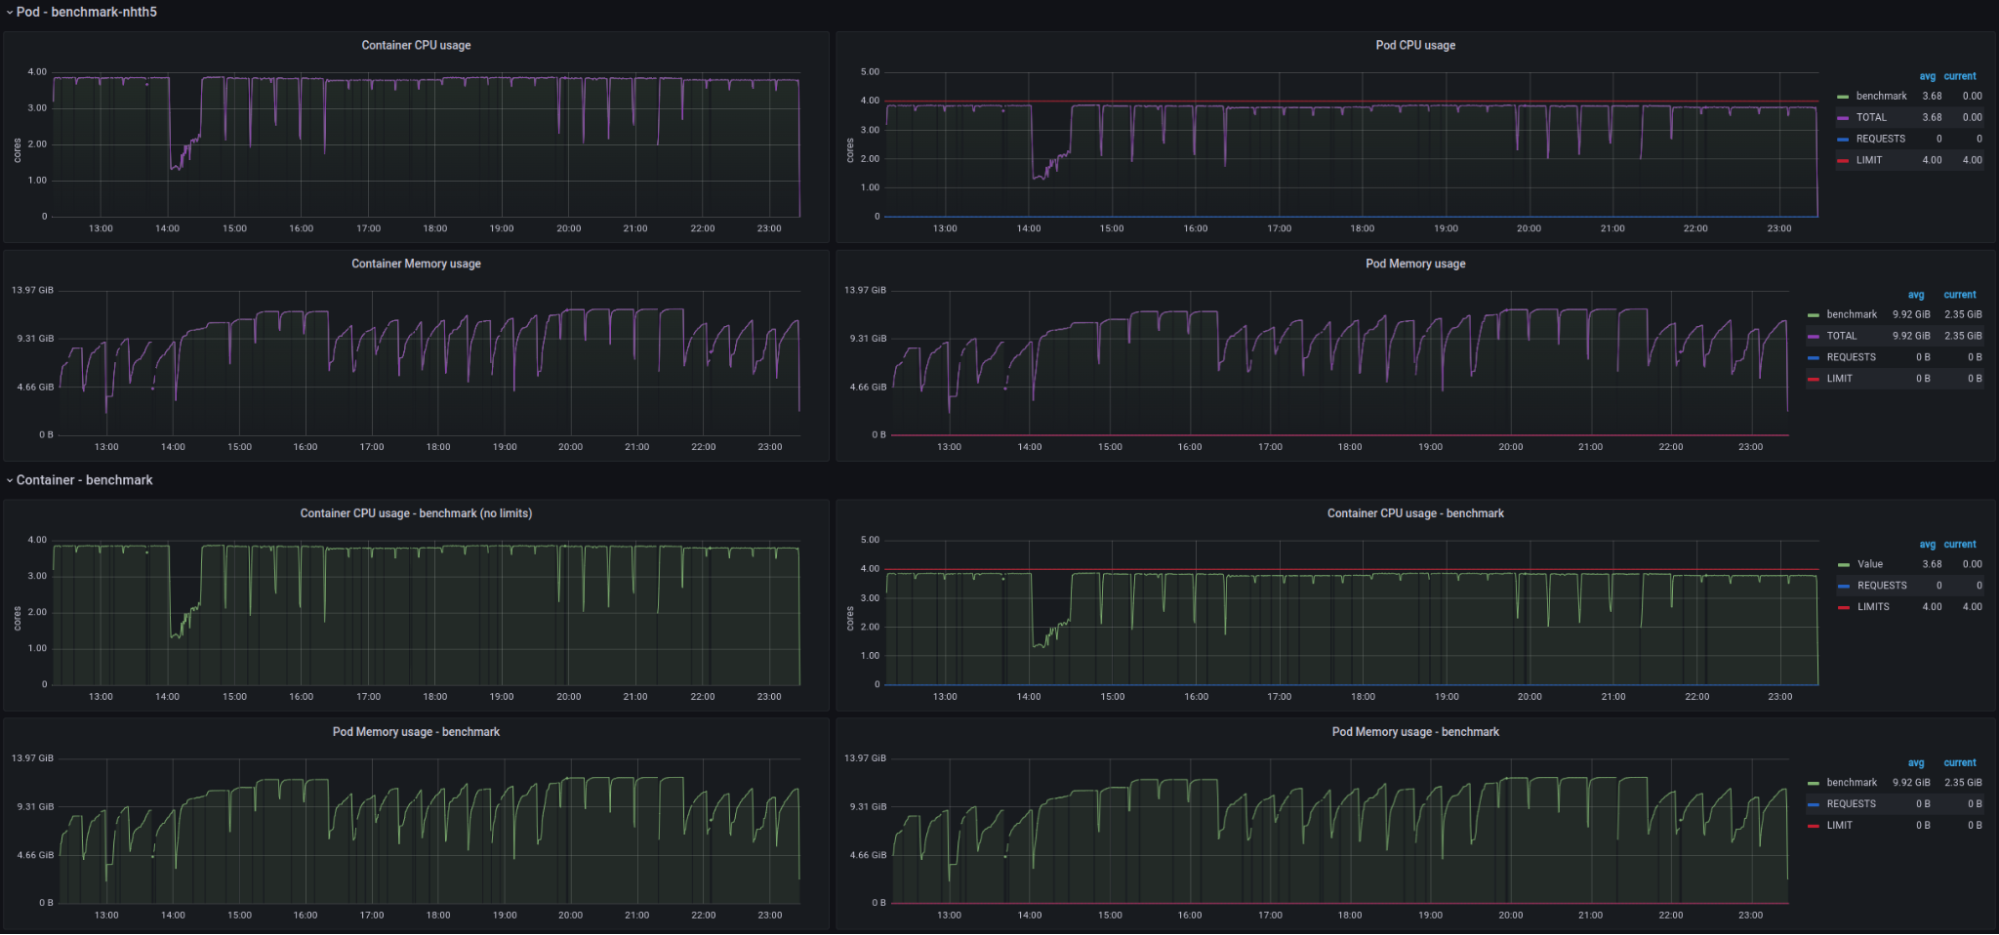Sort Pod Memory usage legend by avg
Viewport: 1999px width, 935px height.
click(x=1916, y=295)
